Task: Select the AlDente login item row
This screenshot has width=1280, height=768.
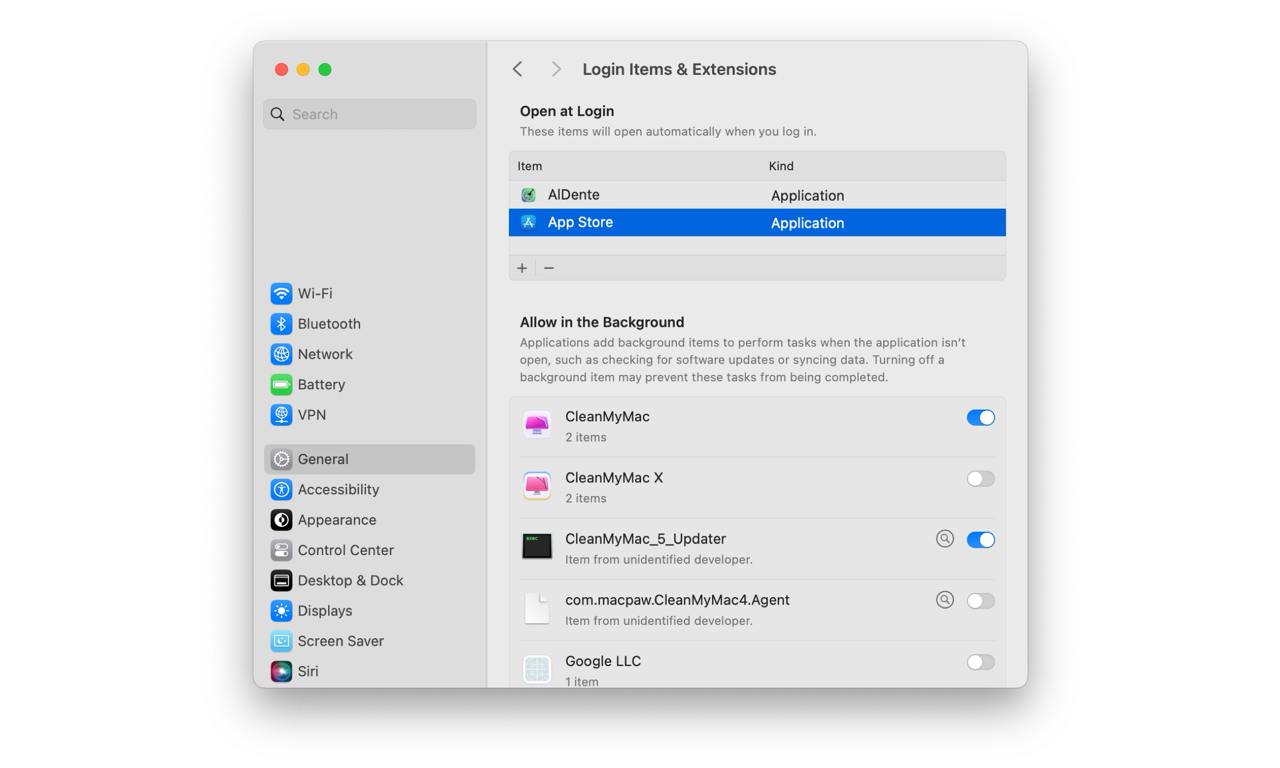Action: click(x=757, y=195)
